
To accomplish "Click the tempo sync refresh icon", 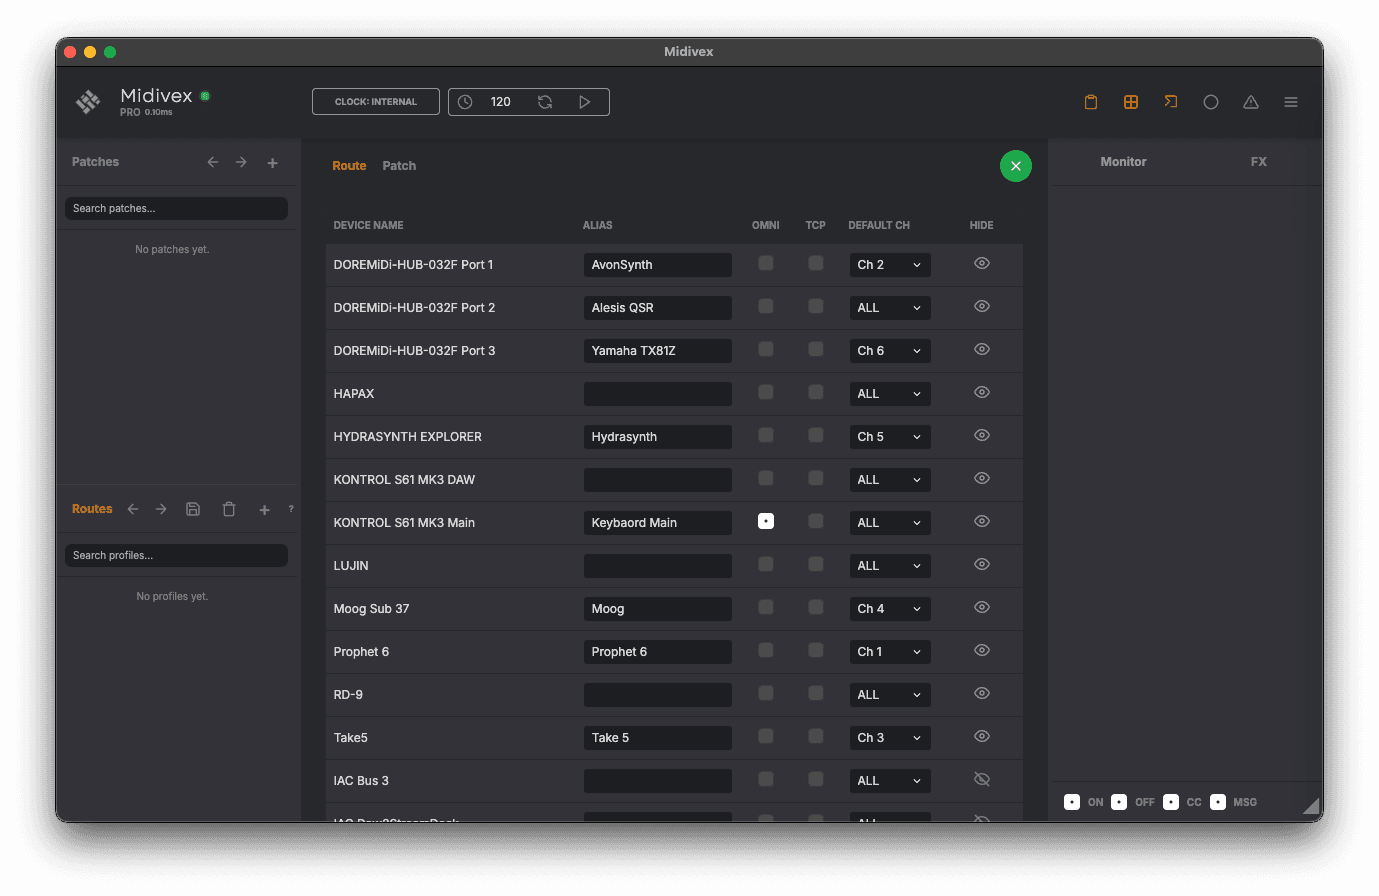I will tap(545, 102).
